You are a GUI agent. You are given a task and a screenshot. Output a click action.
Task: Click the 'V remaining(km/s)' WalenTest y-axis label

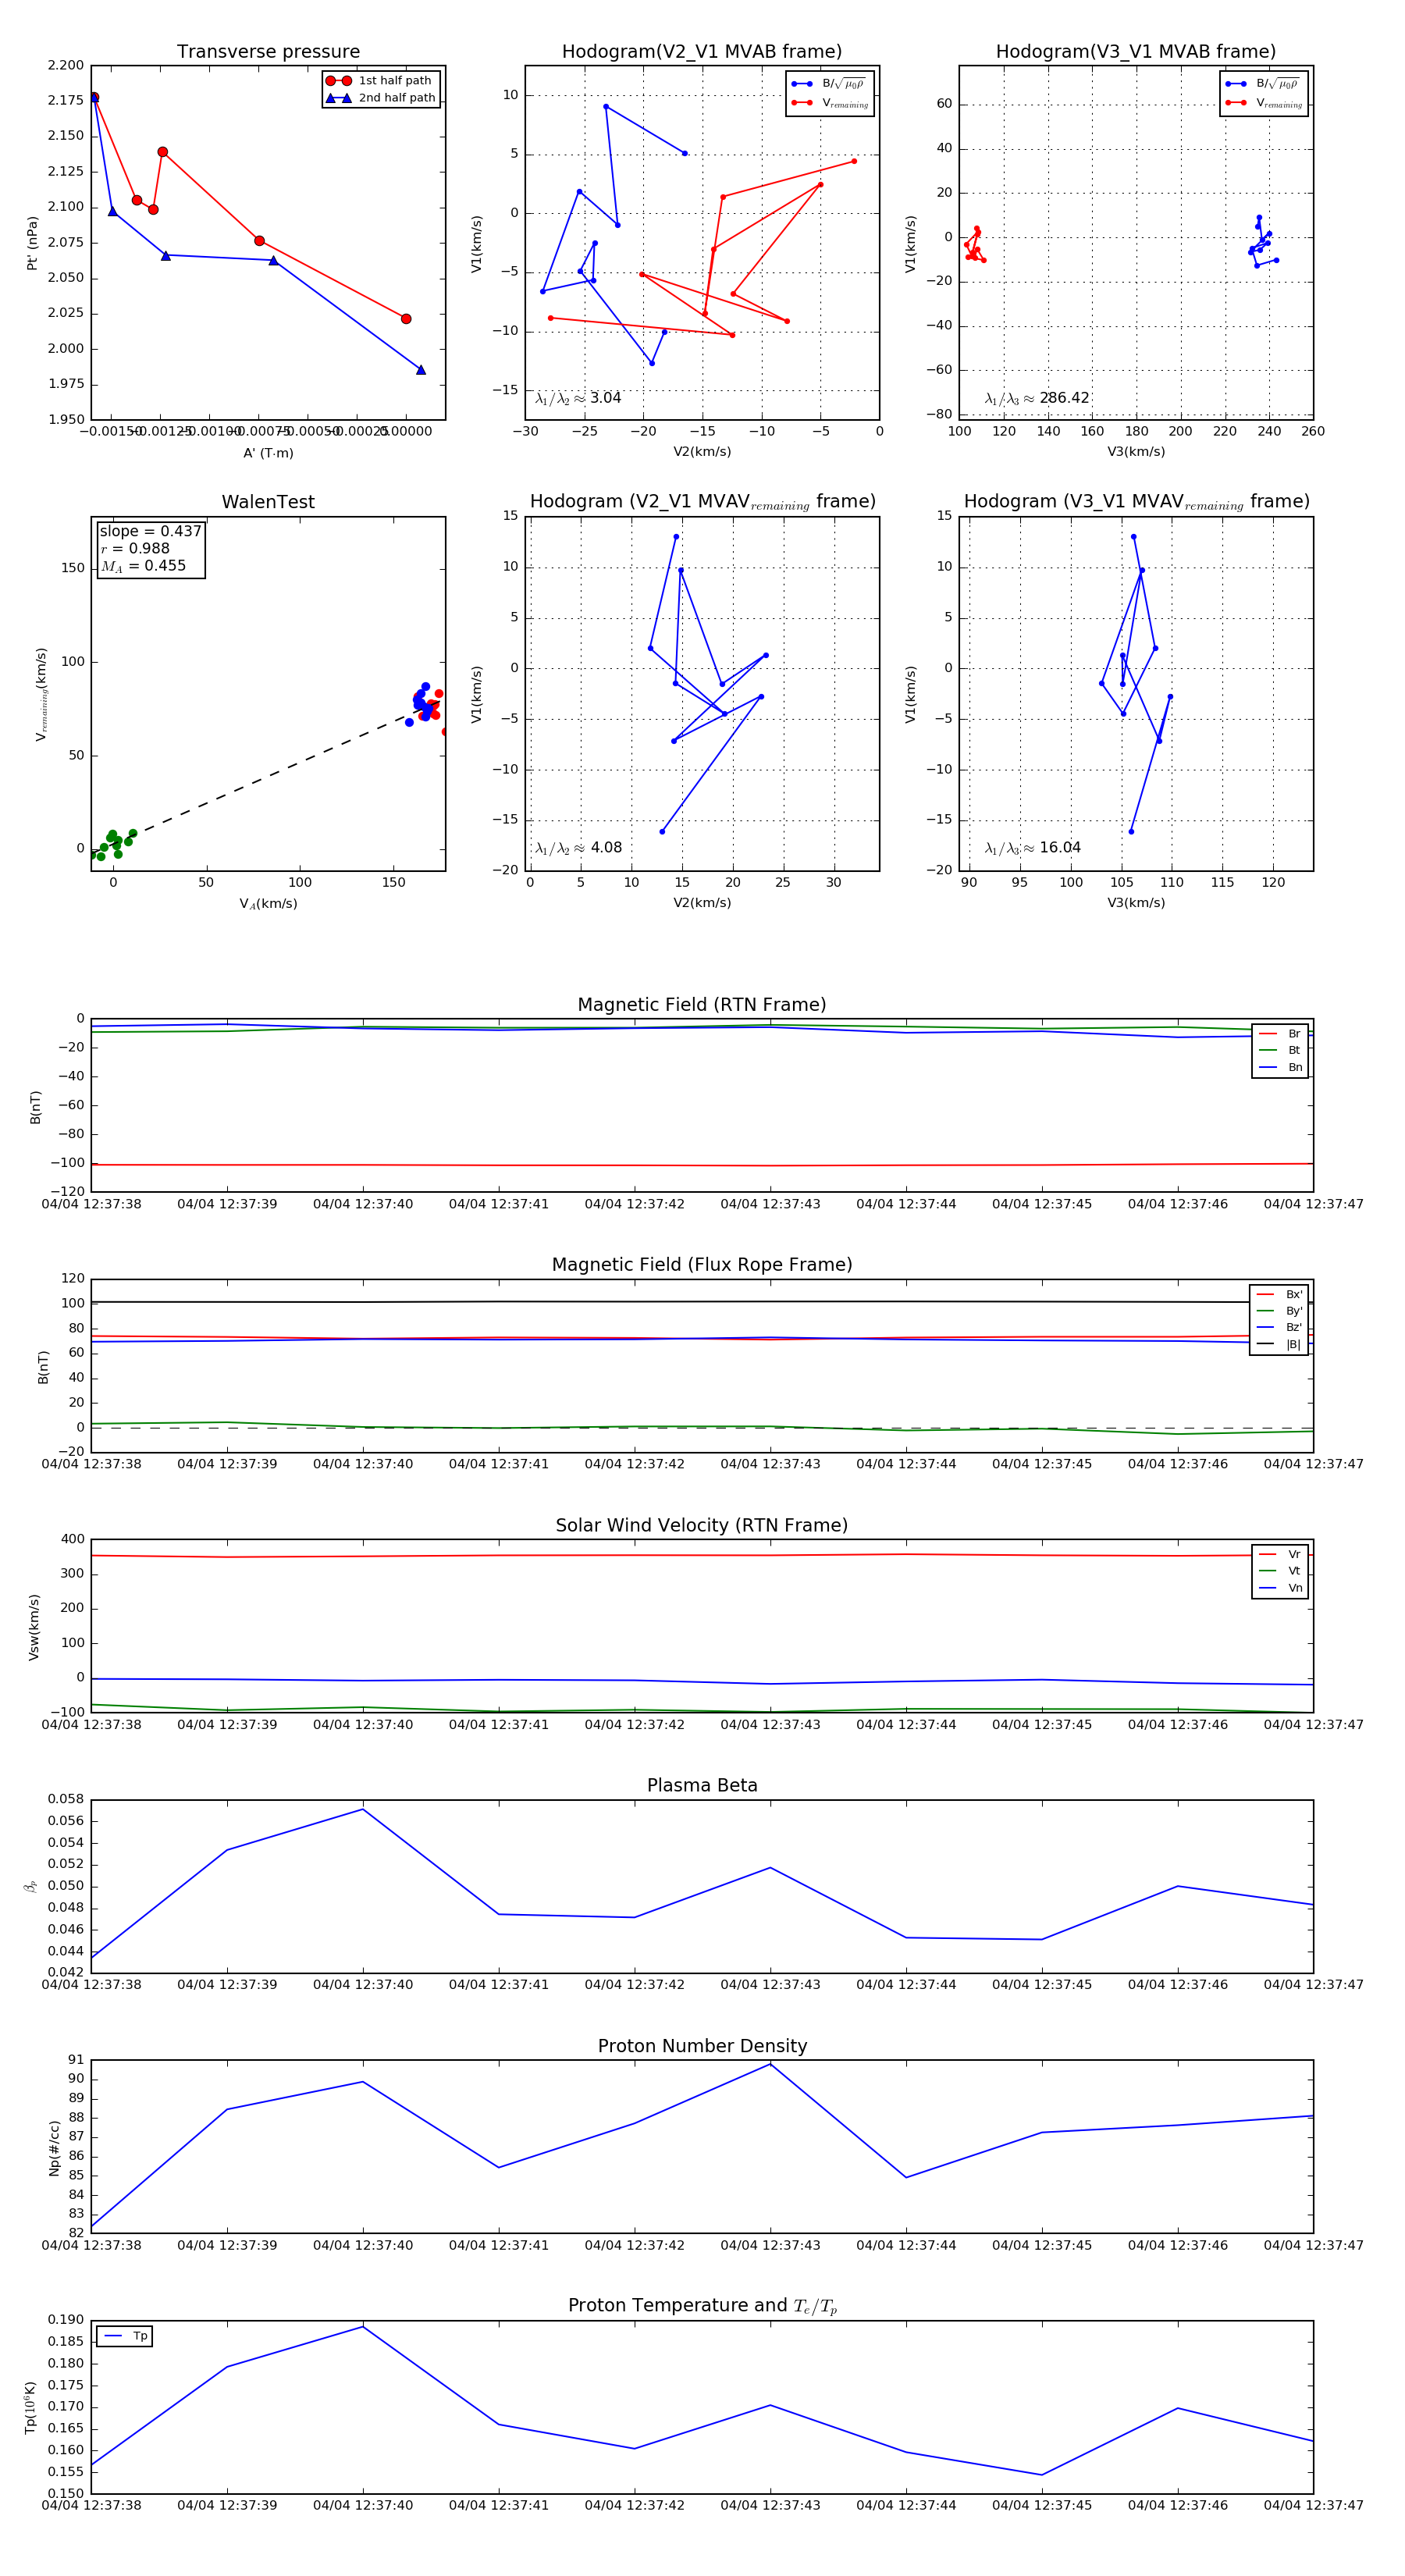(41, 694)
